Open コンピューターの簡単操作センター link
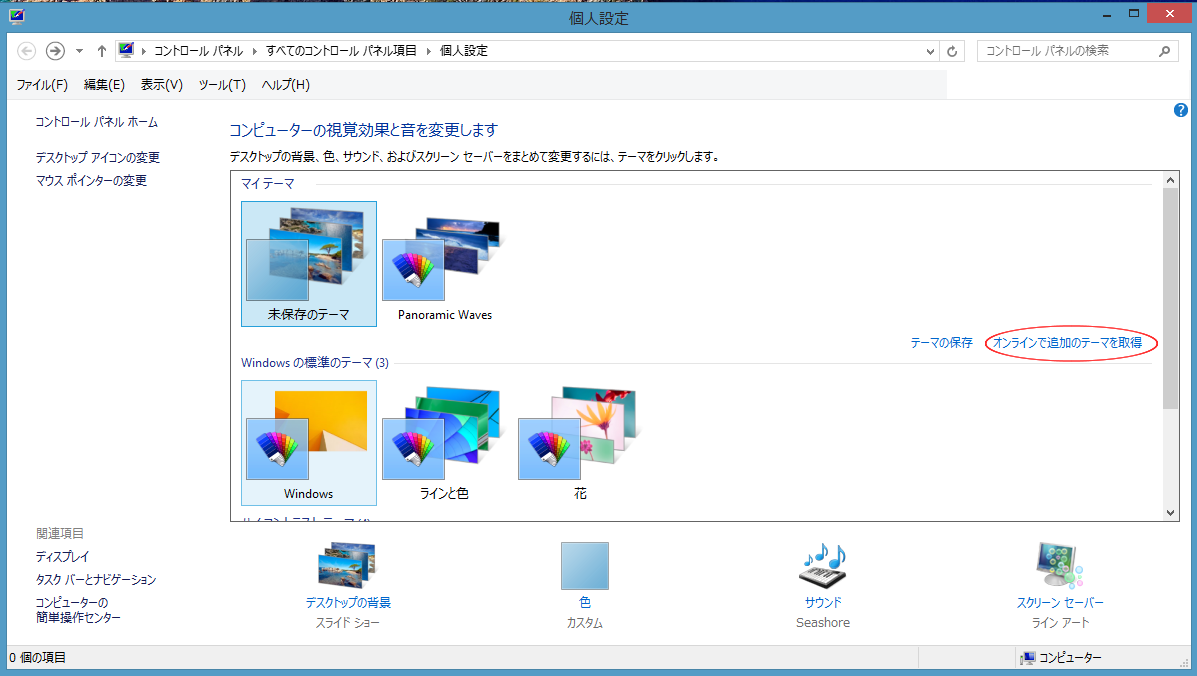 (x=78, y=610)
